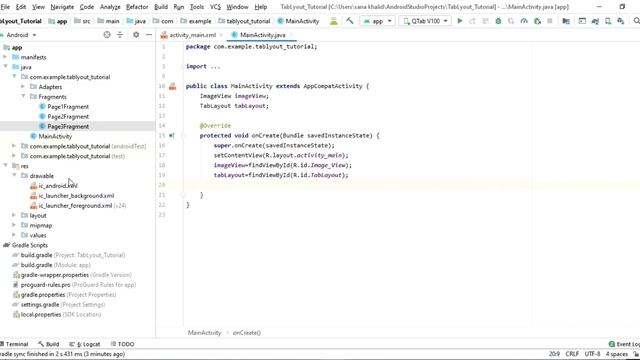Select gradle.properties file
Screen dimensions: 640x360
(64, 295)
